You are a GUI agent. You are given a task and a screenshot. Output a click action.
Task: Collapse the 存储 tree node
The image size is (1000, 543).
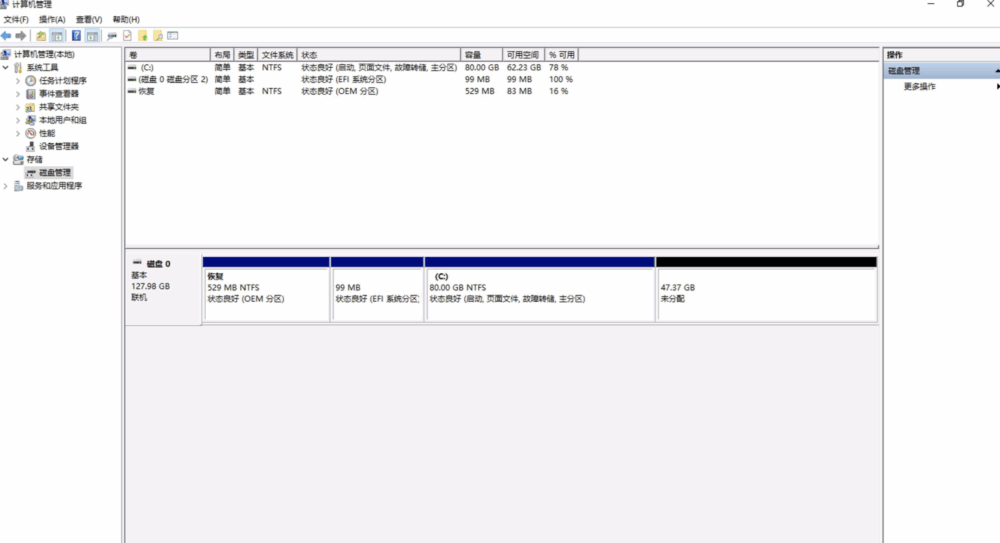6,160
